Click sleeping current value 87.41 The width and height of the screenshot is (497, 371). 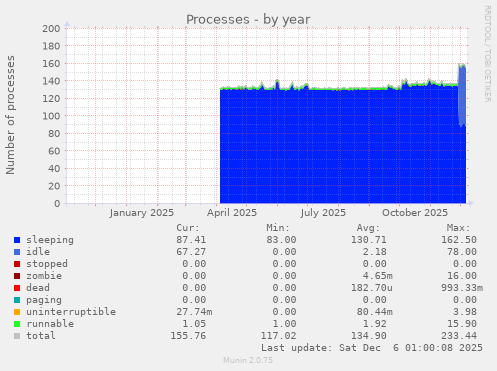coord(191,240)
